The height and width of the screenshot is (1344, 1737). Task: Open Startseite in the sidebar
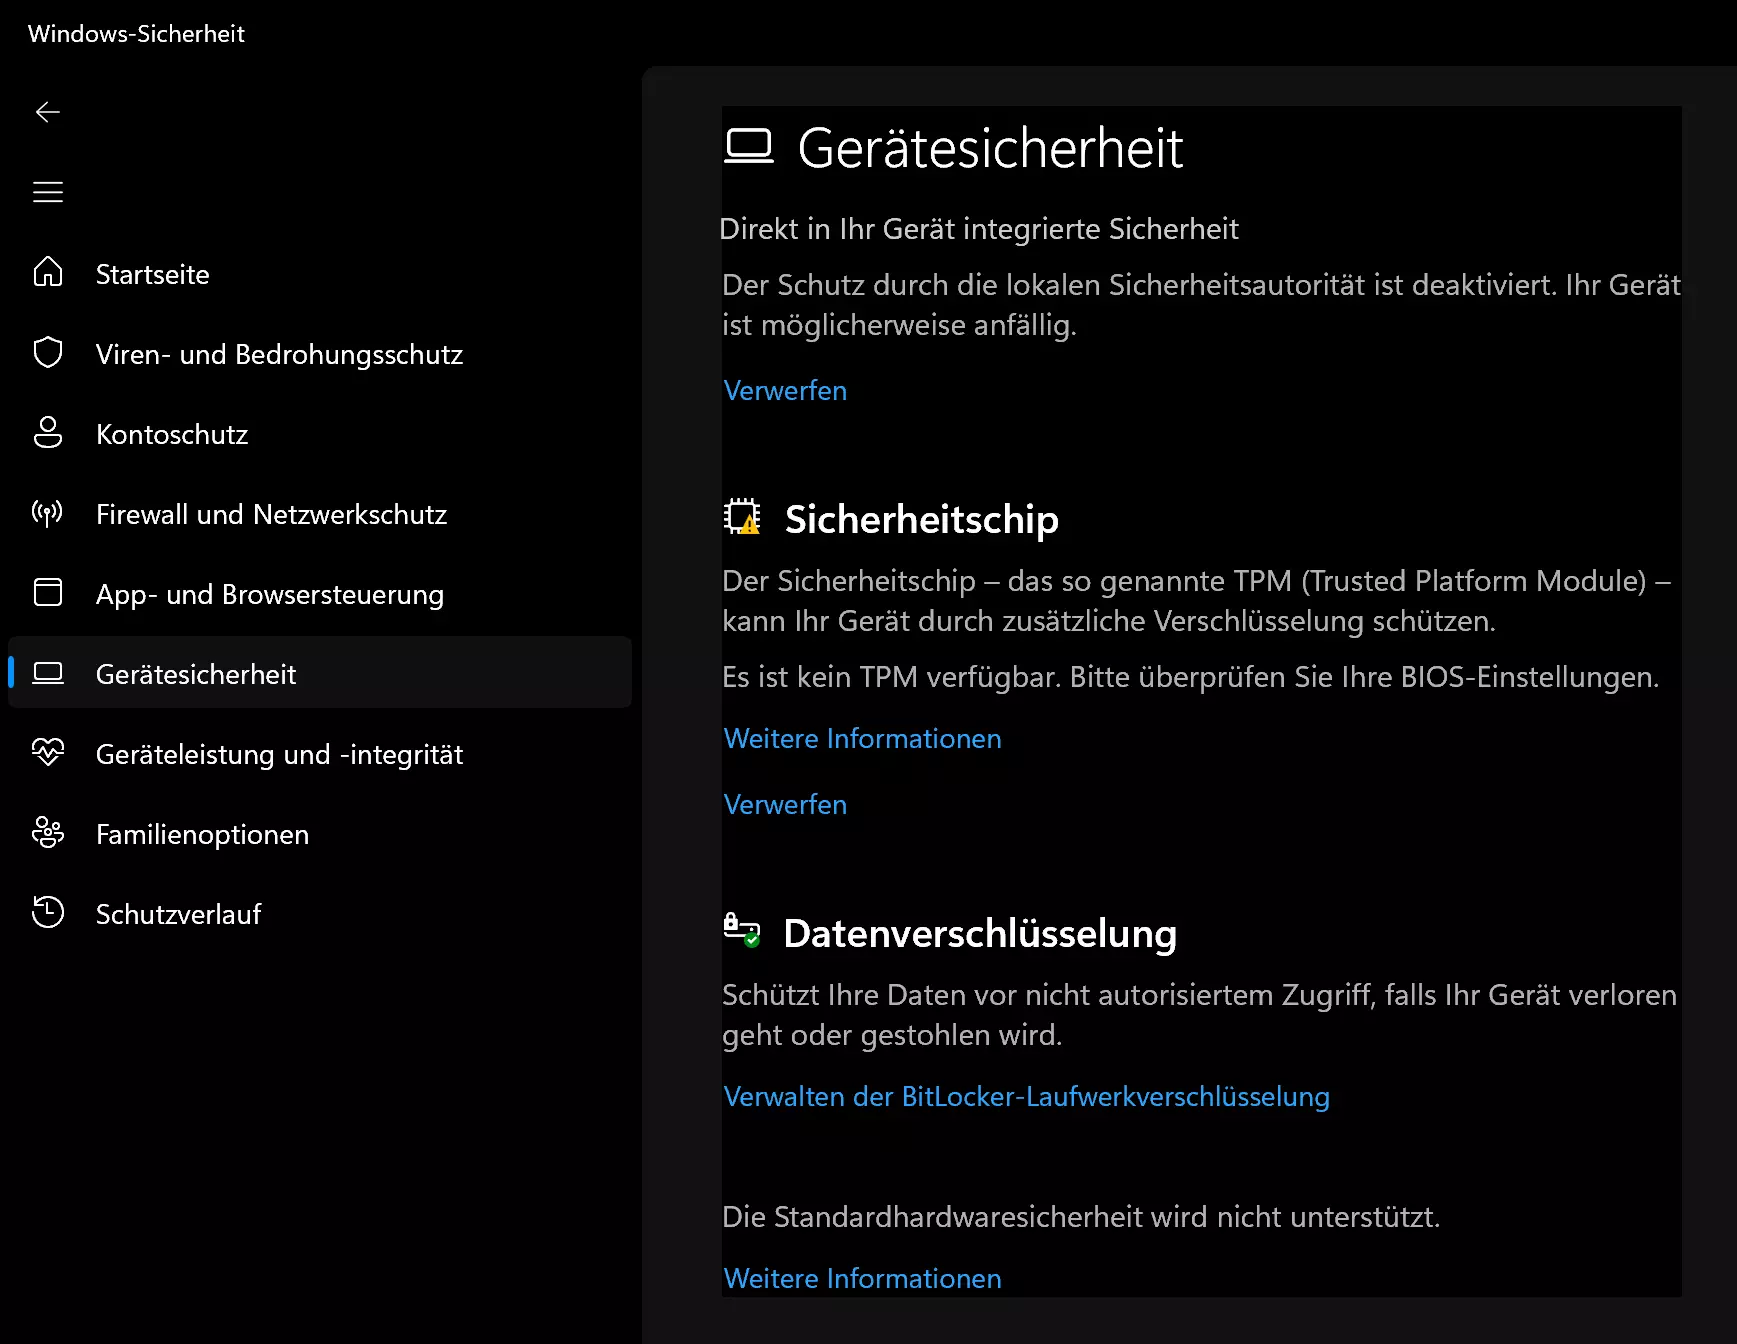point(320,273)
